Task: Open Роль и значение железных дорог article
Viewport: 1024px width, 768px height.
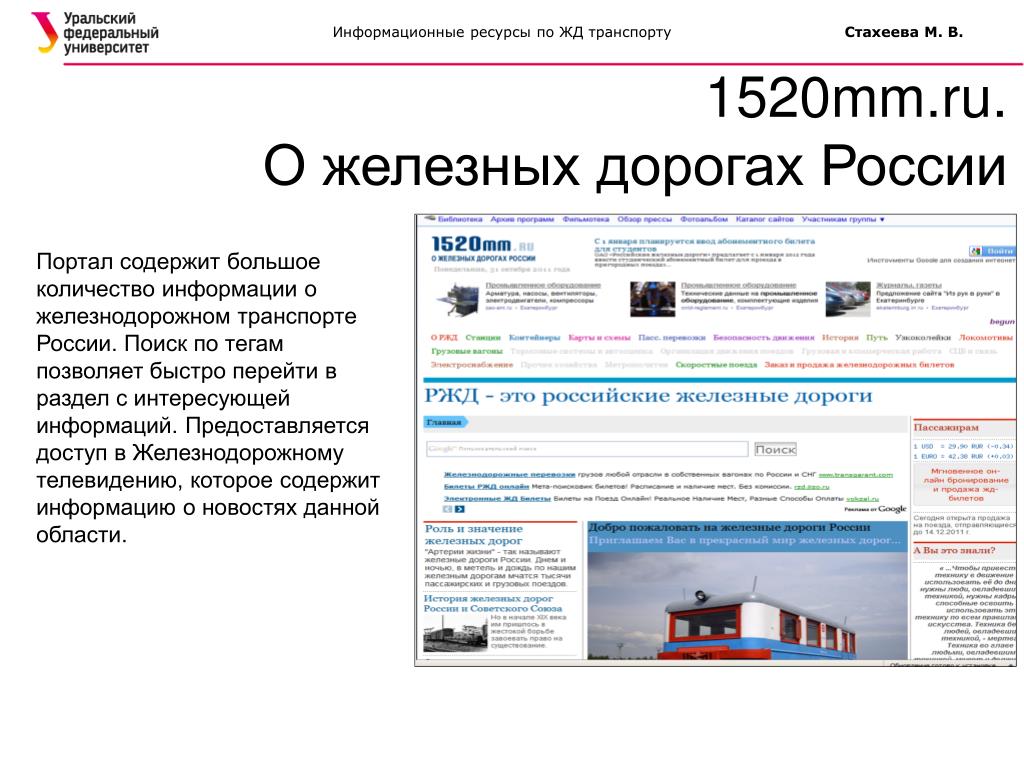Action: coord(474,535)
